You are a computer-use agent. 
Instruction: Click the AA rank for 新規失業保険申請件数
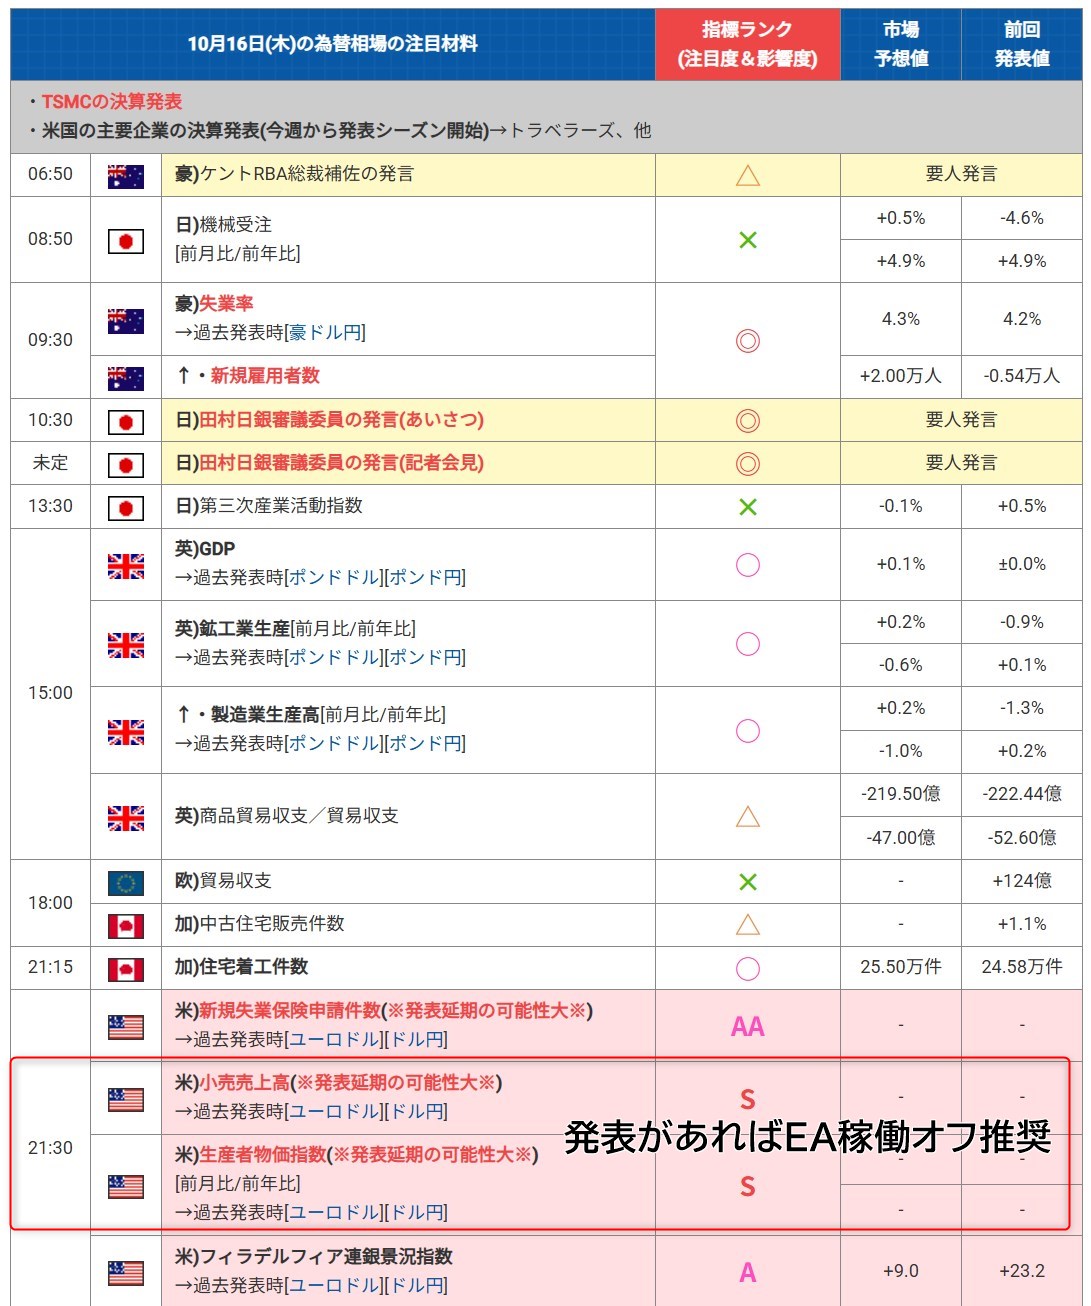click(747, 1027)
